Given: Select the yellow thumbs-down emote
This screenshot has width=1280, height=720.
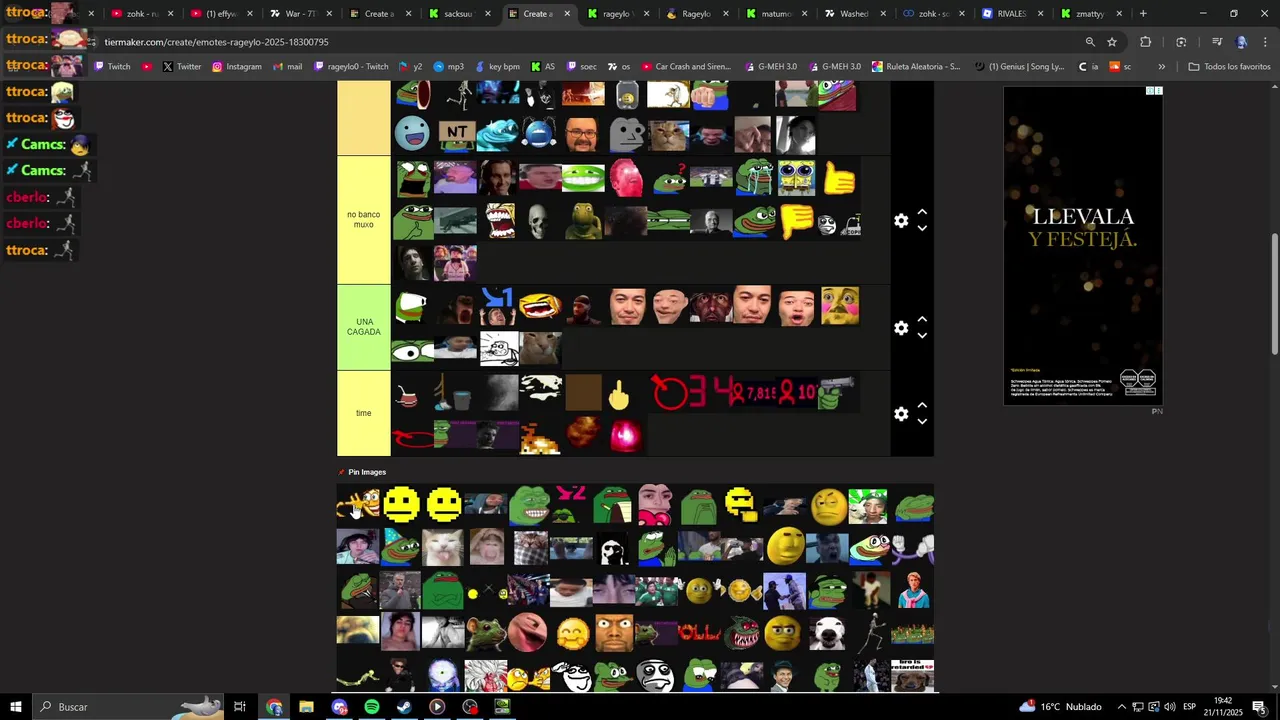Looking at the screenshot, I should pos(797,221).
